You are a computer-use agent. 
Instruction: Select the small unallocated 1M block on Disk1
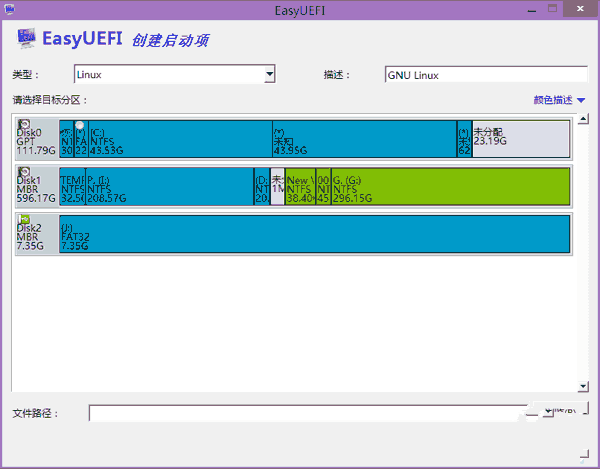(277, 187)
